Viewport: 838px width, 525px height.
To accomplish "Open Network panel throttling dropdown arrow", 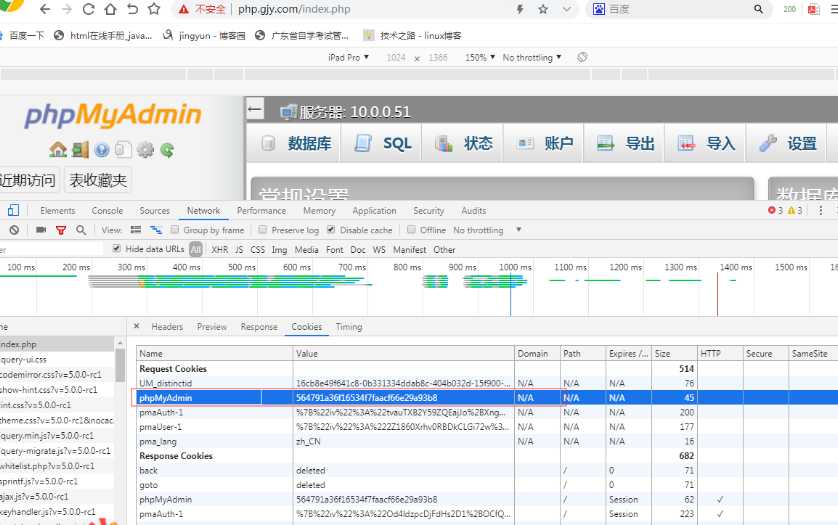I will tap(518, 229).
